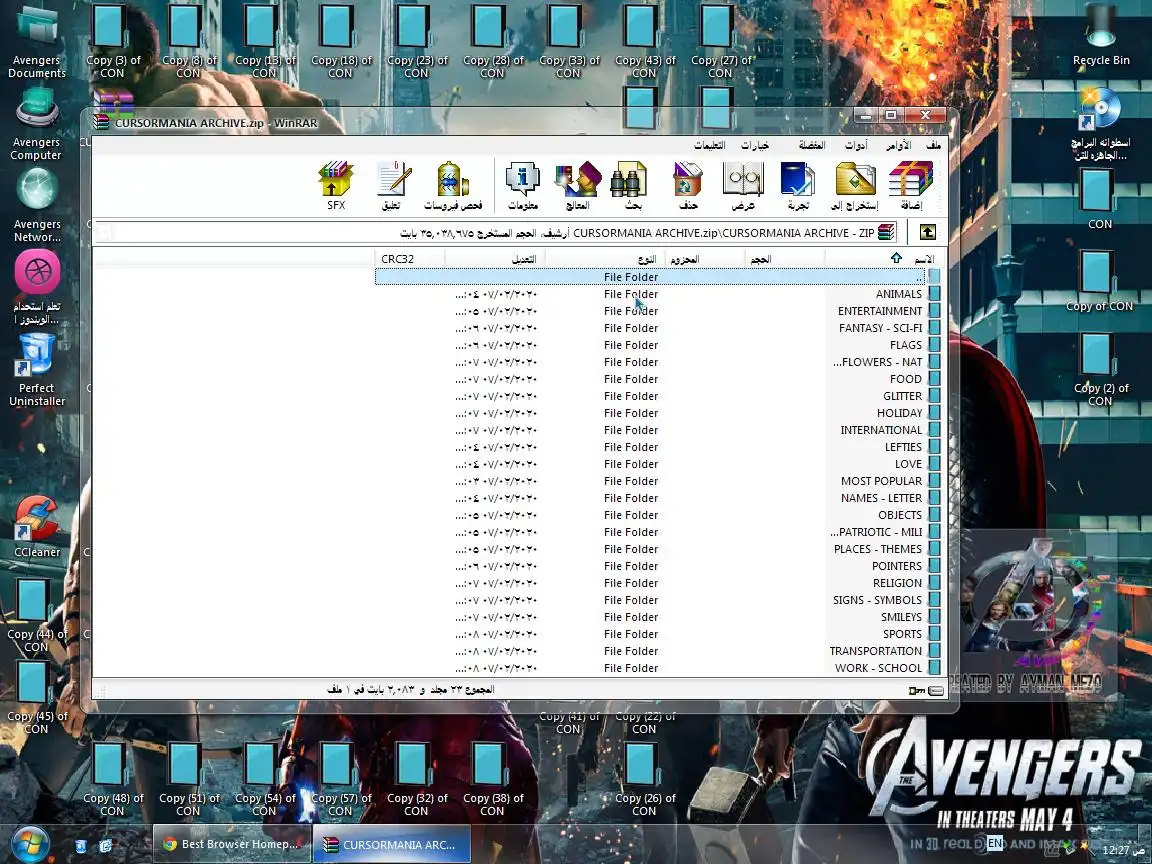Viewport: 1152px width, 864px height.
Task: Select the POINTERS folder row
Action: tap(658, 566)
